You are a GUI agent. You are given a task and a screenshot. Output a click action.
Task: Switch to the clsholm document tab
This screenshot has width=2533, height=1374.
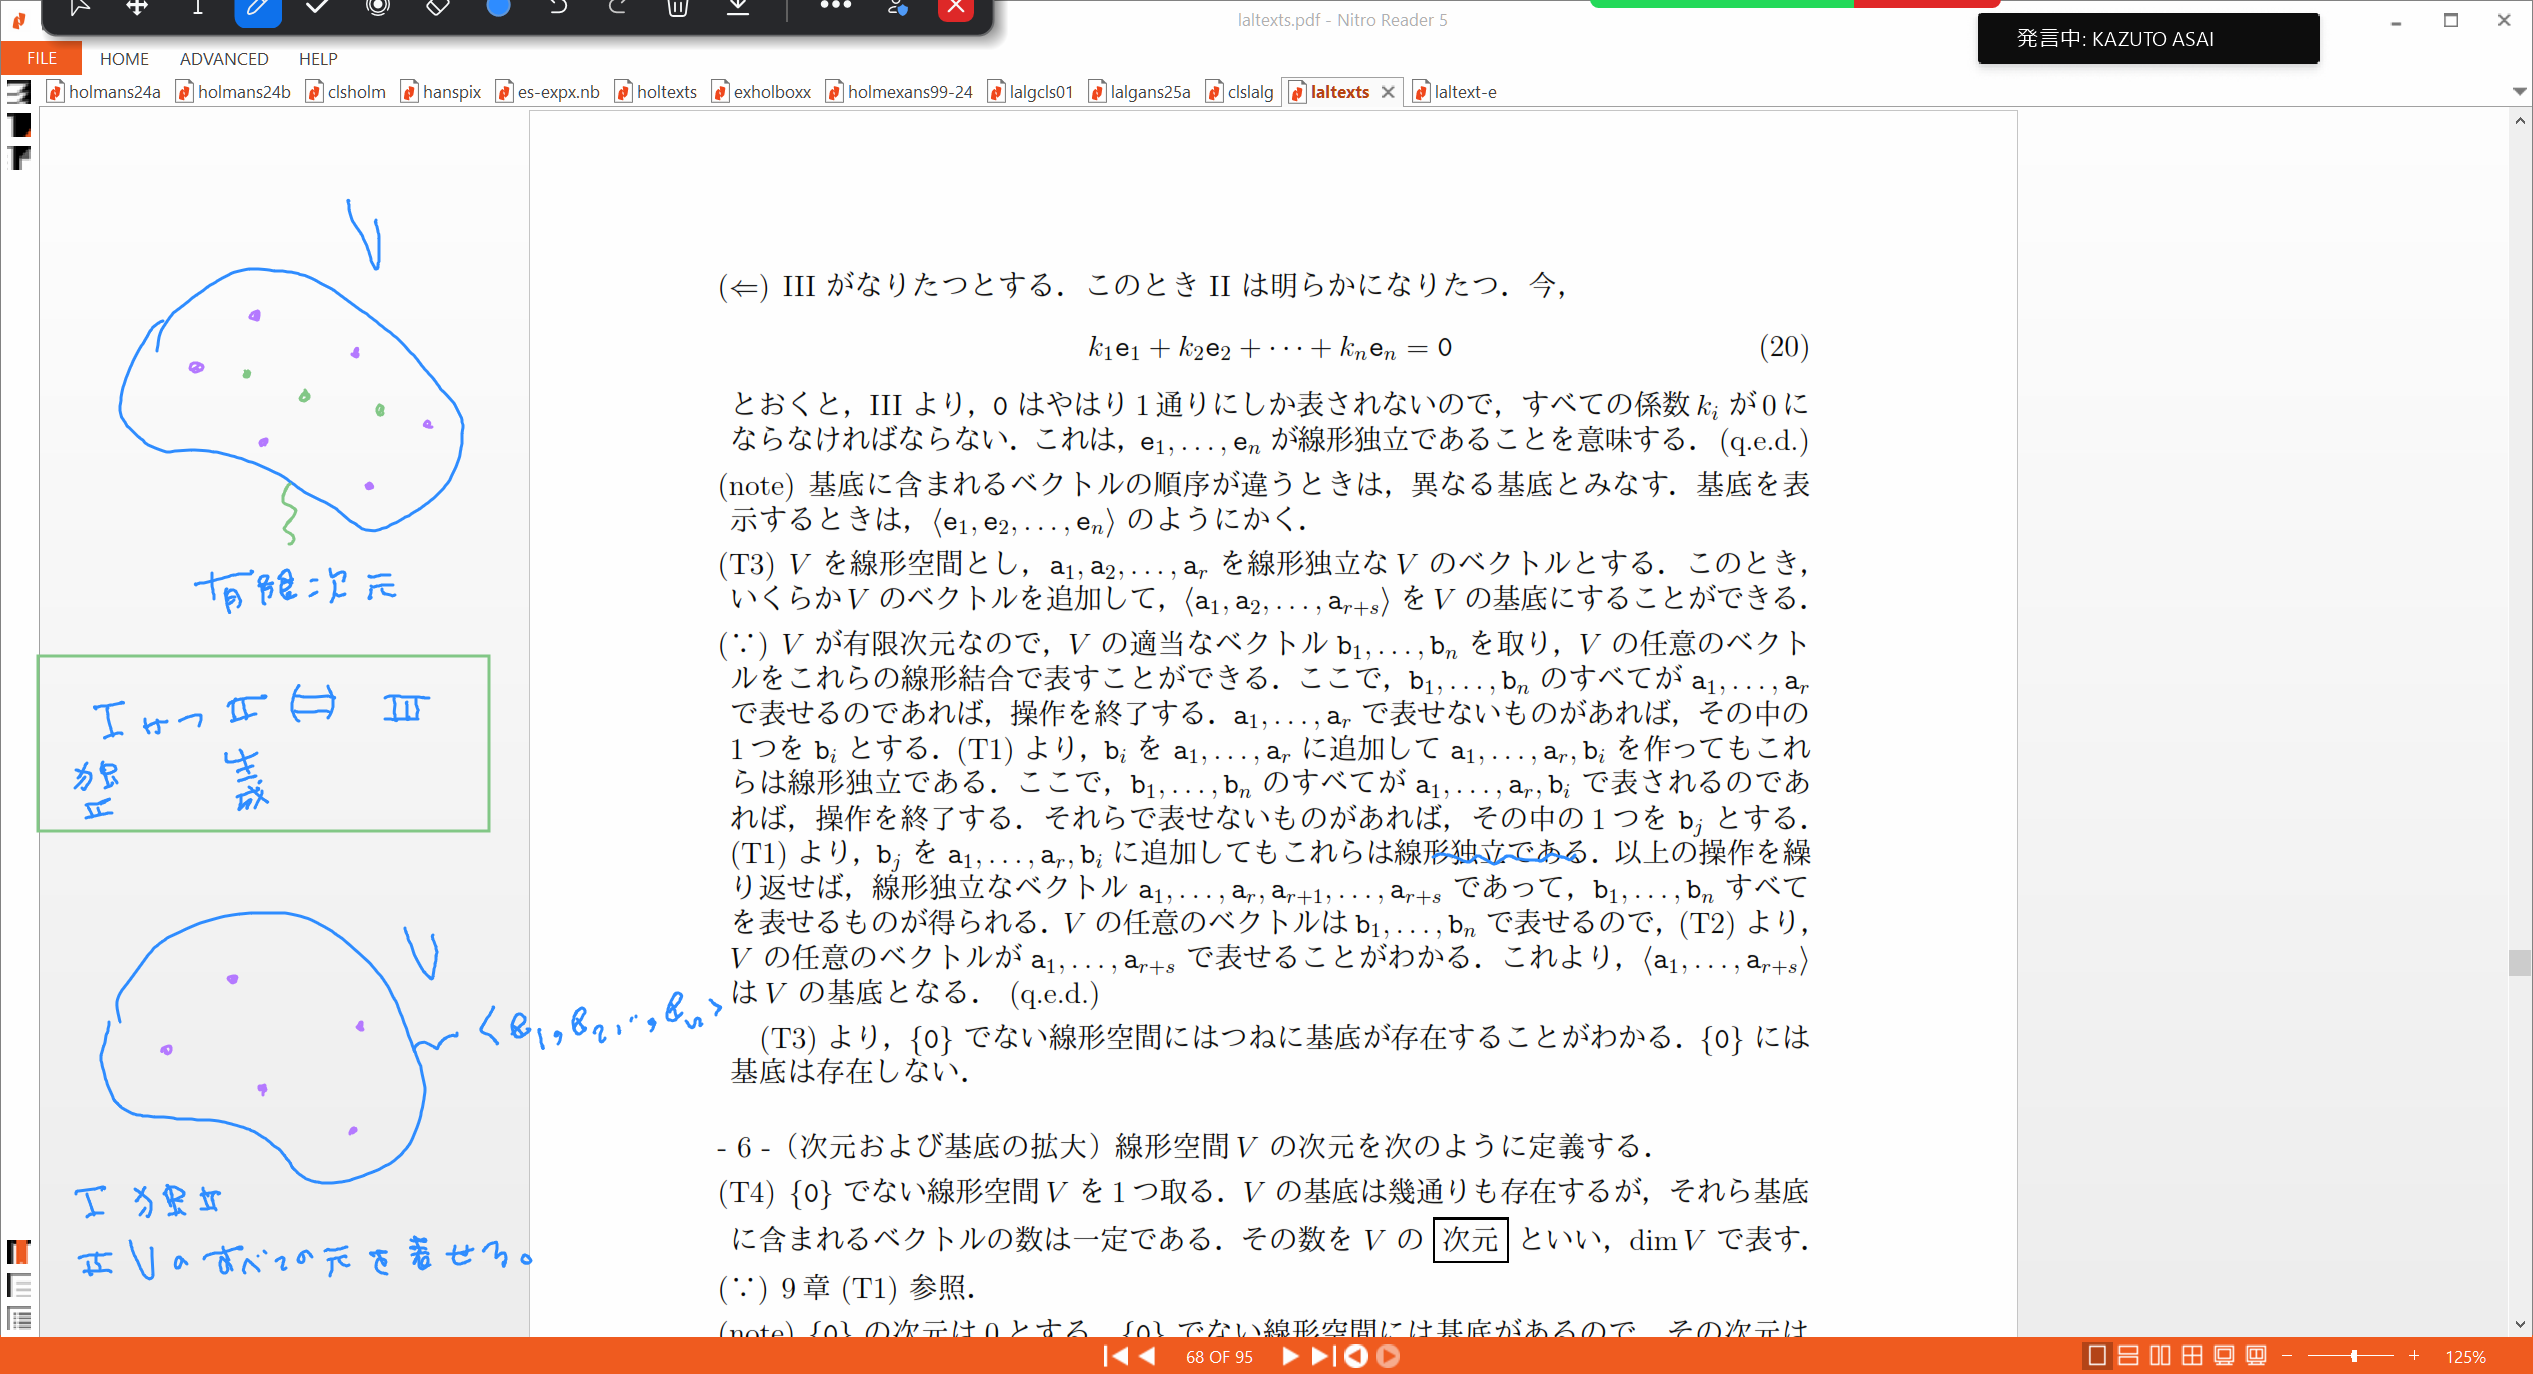coord(346,92)
